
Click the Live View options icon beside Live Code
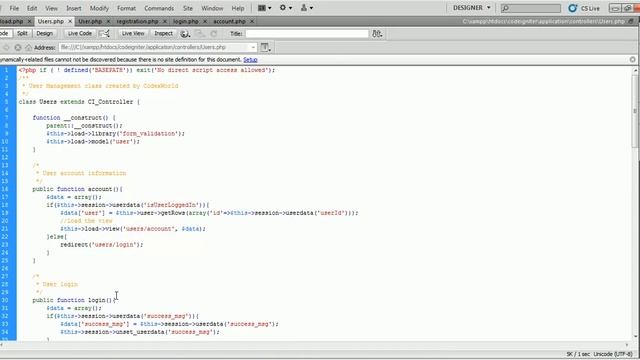coord(104,33)
